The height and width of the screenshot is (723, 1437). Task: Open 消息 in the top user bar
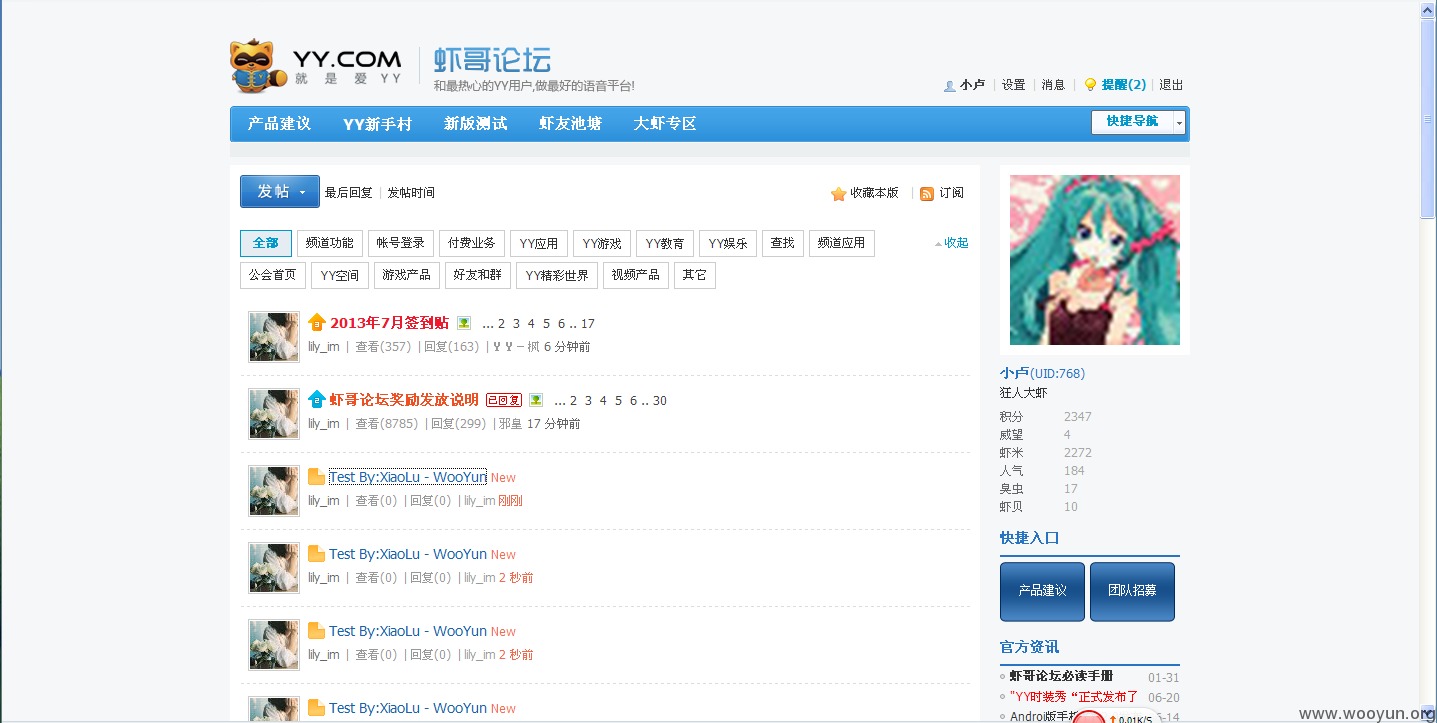tap(1053, 85)
